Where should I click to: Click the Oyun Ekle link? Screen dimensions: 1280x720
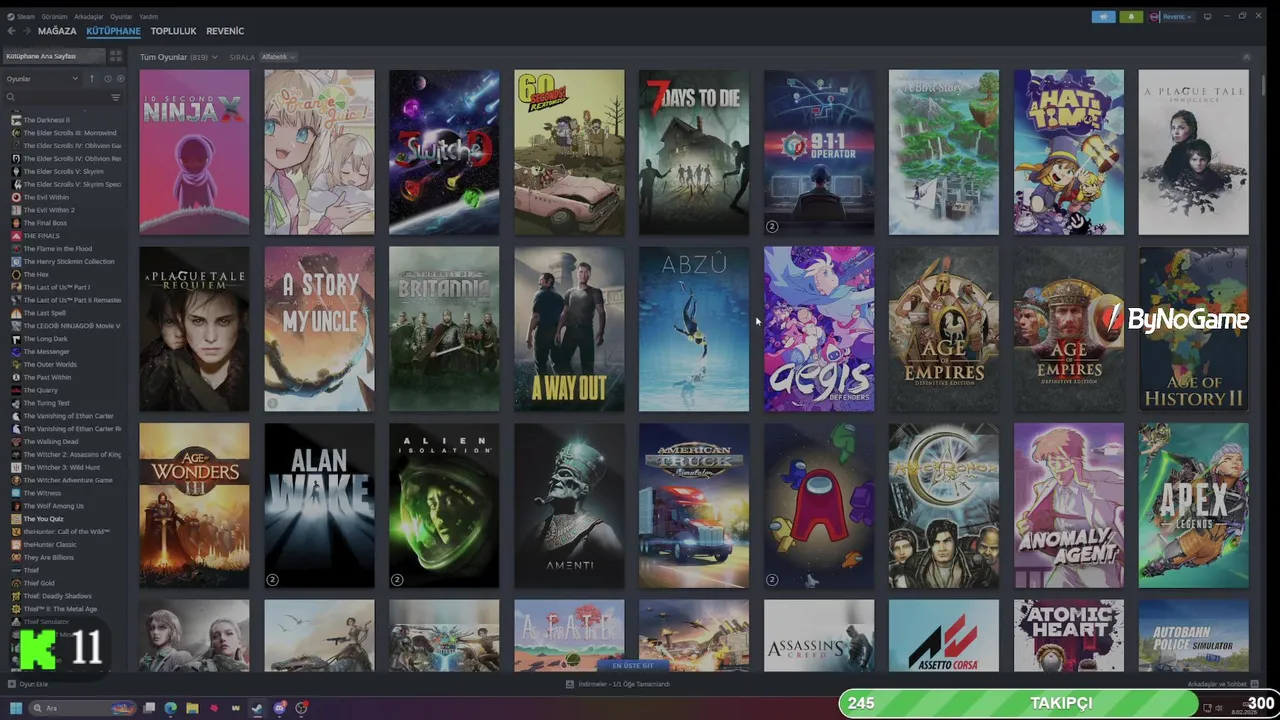[x=33, y=684]
